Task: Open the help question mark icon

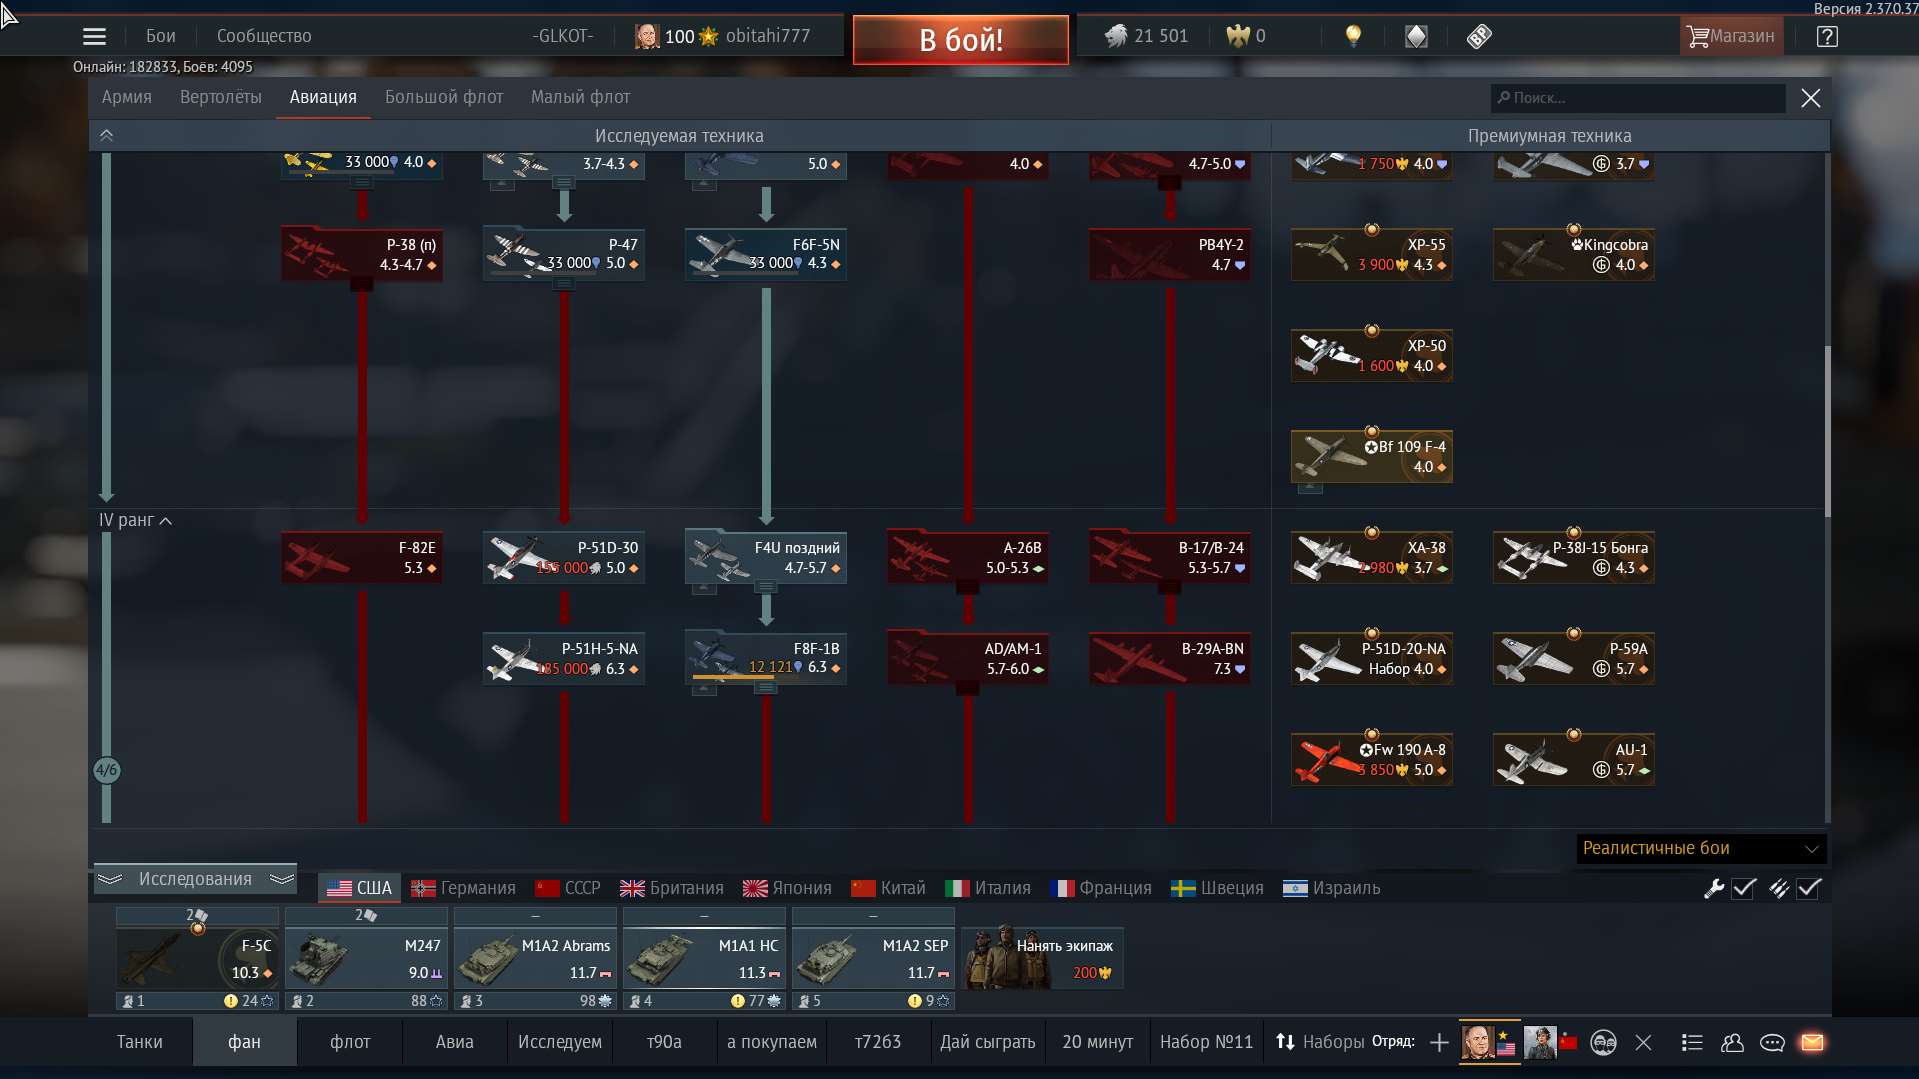Action: [x=1827, y=36]
